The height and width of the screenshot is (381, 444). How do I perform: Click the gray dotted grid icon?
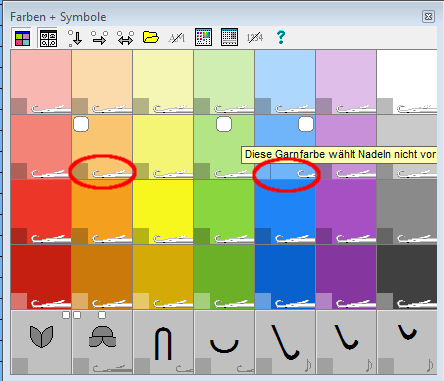(x=229, y=37)
